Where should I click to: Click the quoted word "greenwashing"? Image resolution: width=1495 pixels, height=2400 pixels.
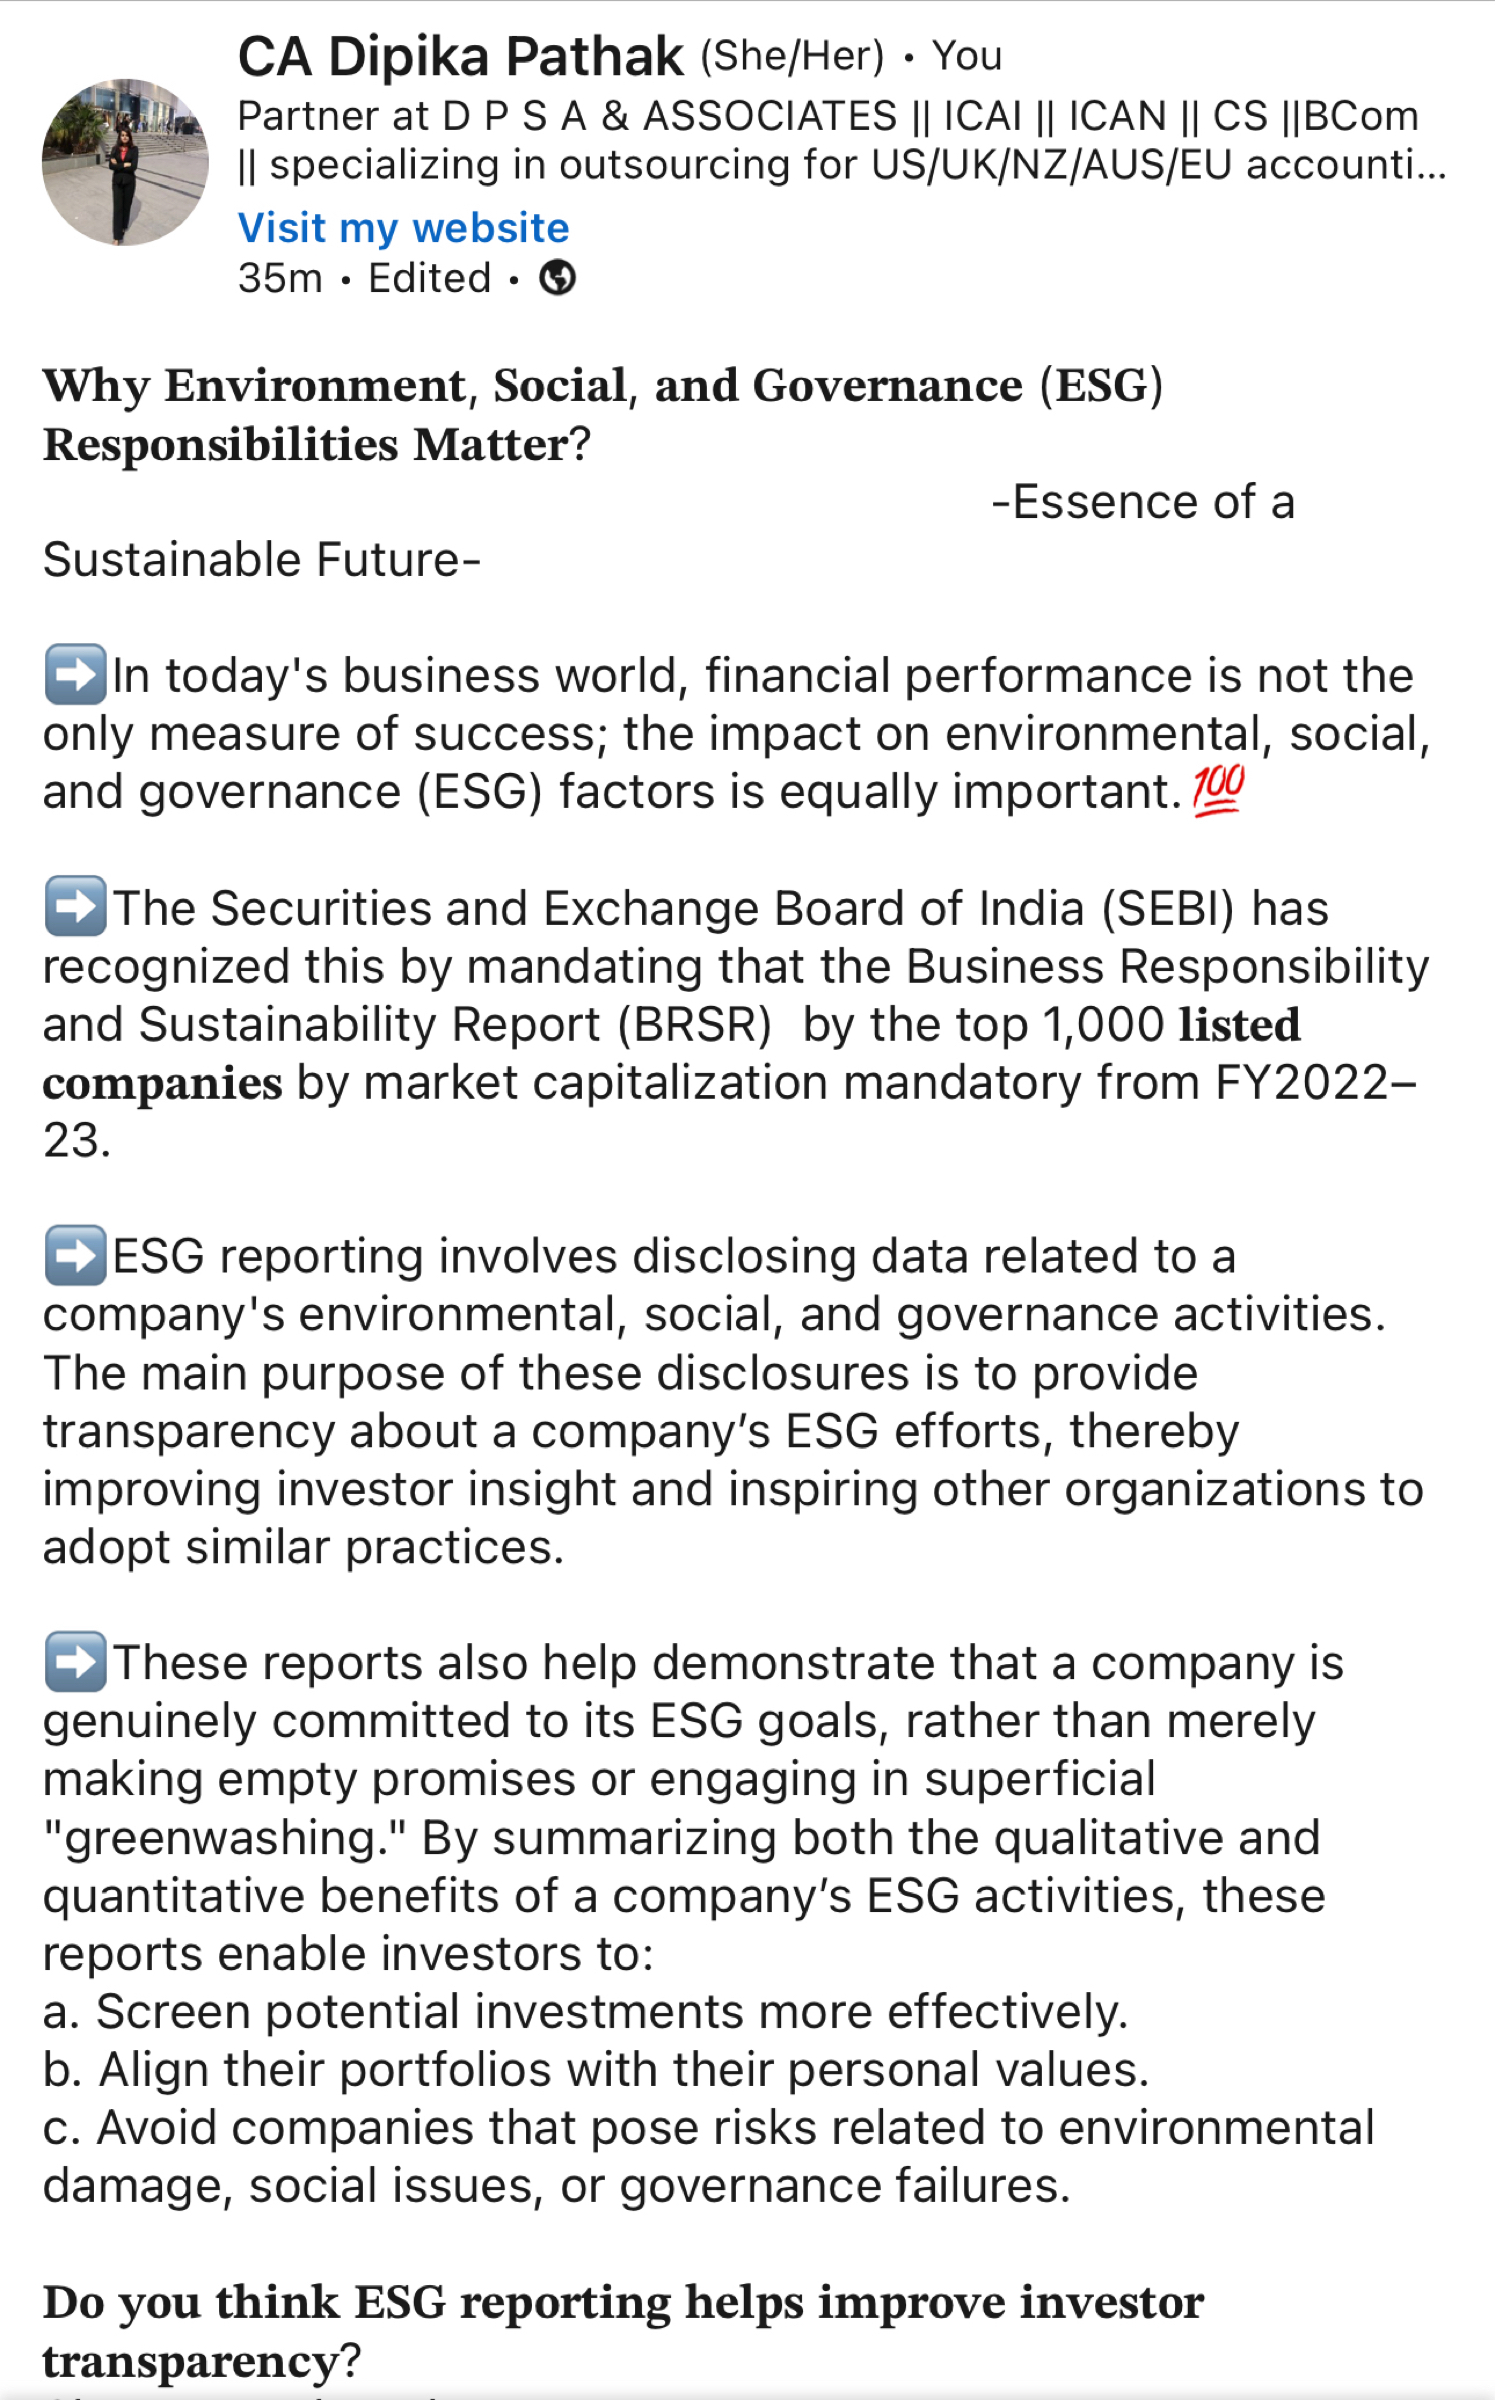click(x=224, y=1838)
